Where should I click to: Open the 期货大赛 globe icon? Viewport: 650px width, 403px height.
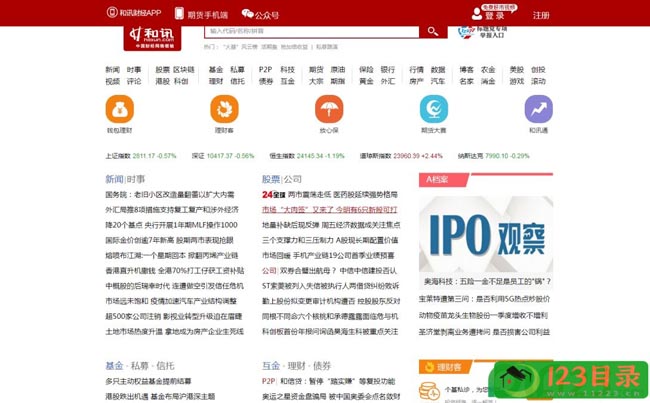click(434, 109)
